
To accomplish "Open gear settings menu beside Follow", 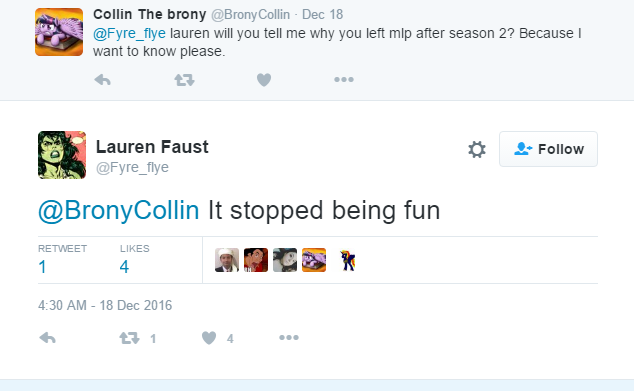I will (x=477, y=149).
